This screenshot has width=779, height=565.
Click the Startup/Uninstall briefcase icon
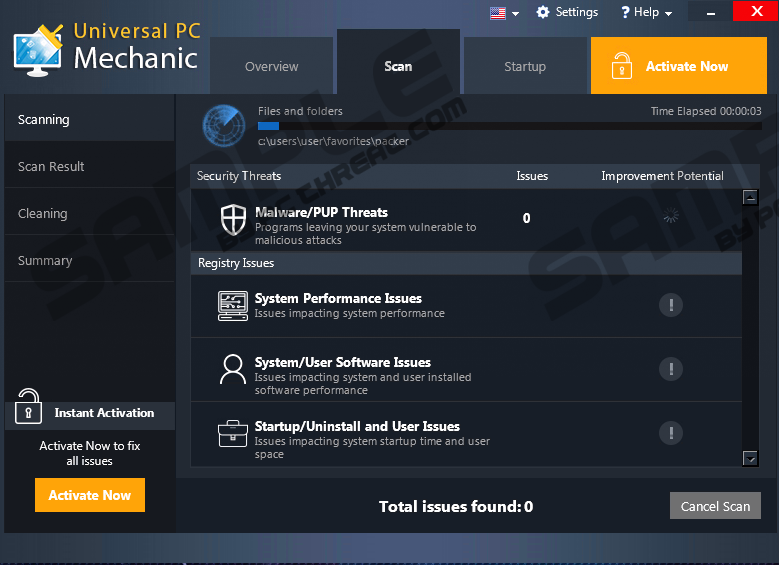233,433
